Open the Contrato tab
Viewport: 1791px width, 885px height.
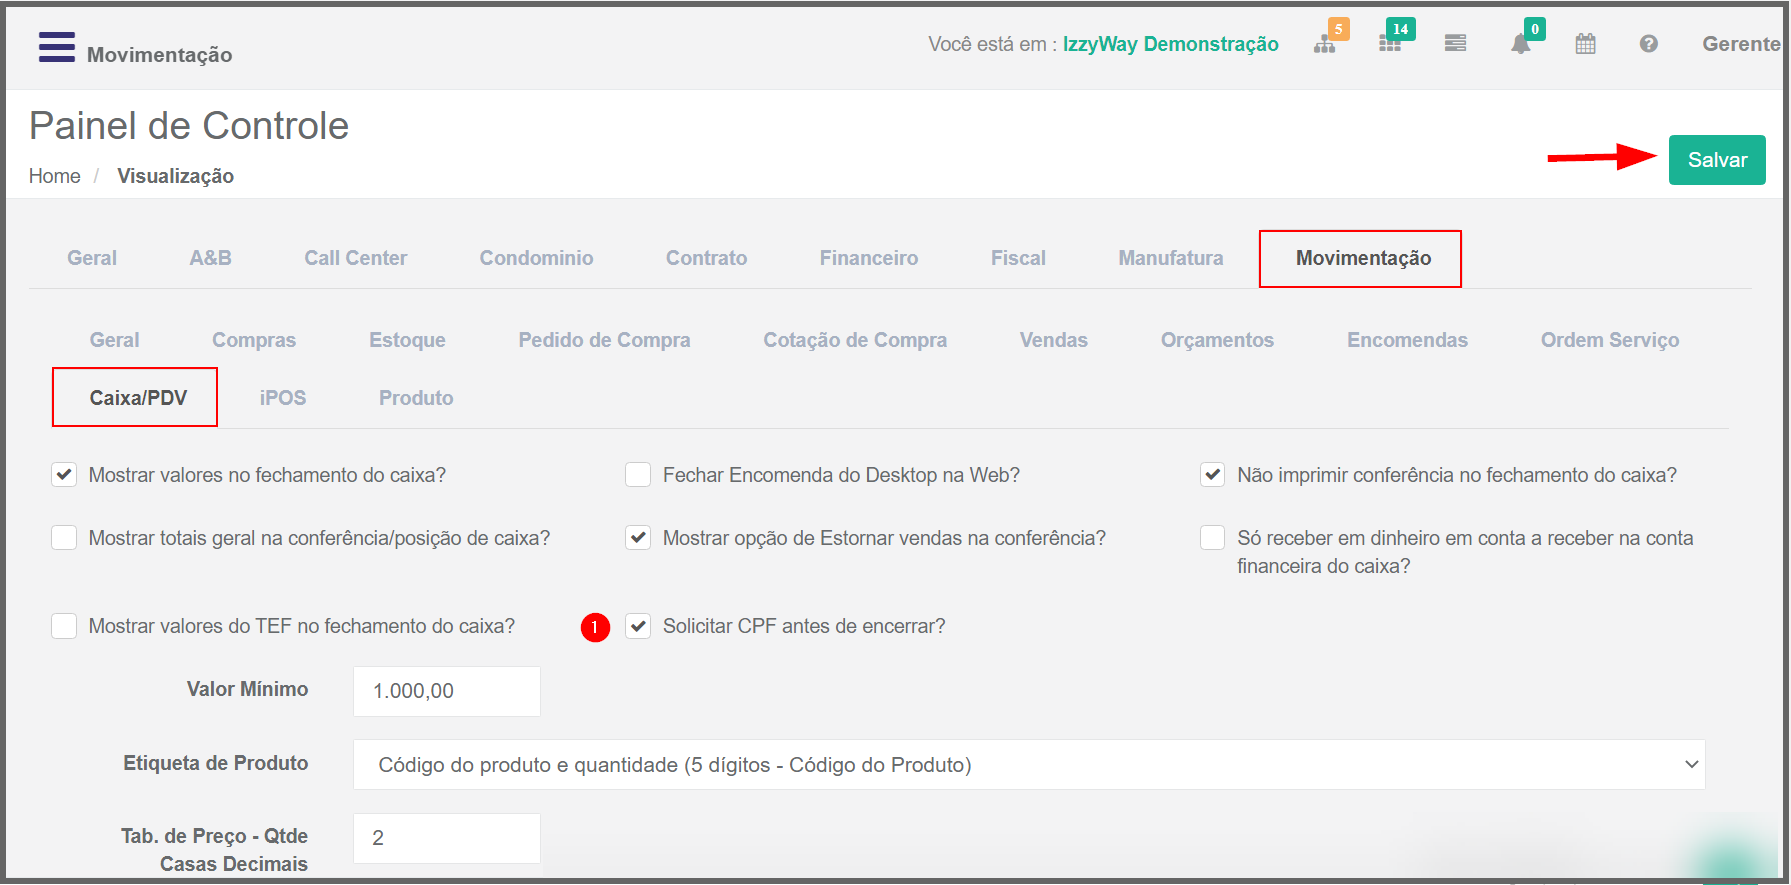pyautogui.click(x=707, y=258)
